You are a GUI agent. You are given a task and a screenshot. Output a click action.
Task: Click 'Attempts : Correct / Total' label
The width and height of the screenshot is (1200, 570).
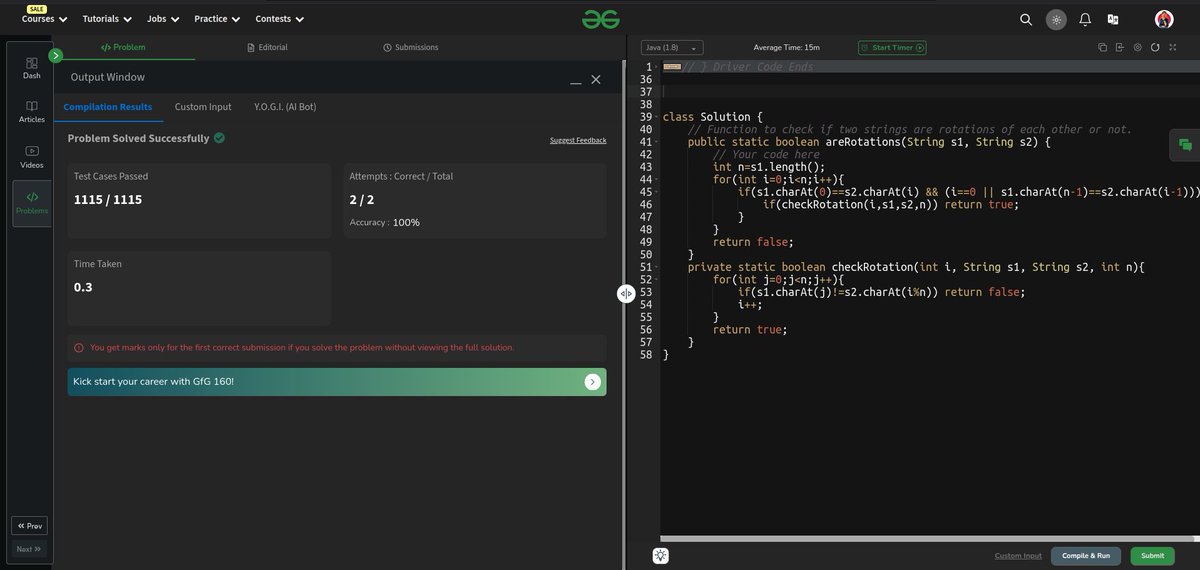(401, 176)
